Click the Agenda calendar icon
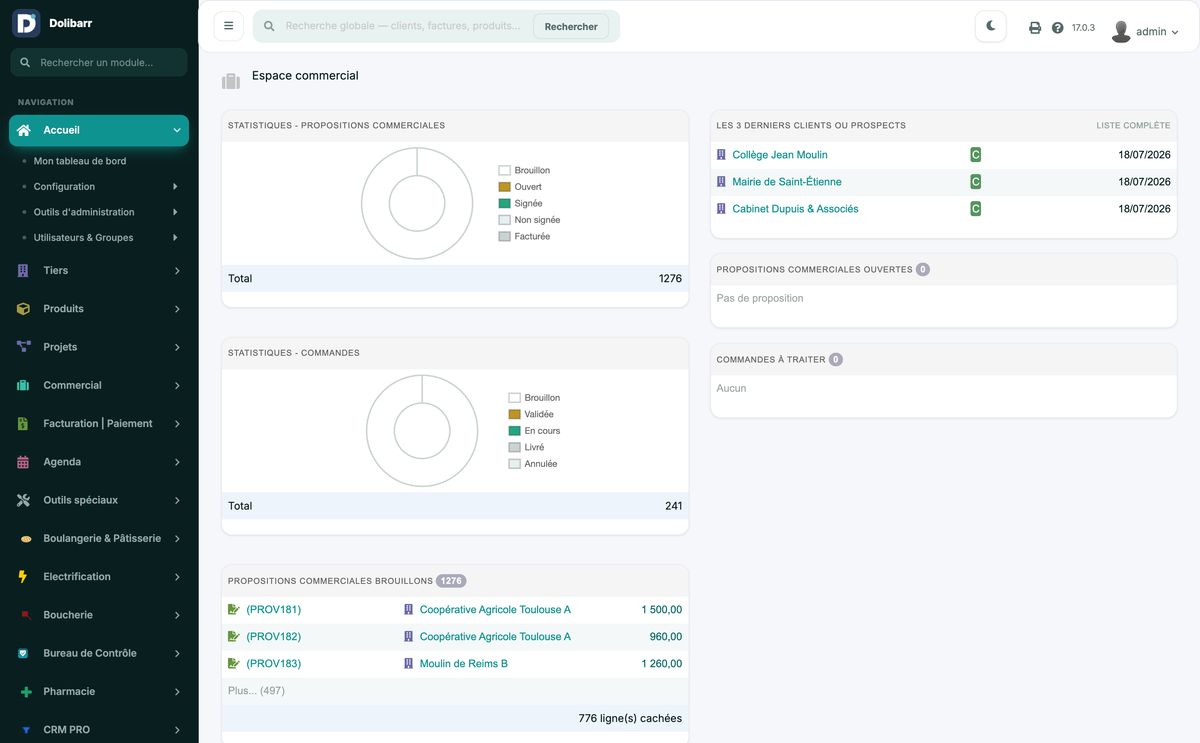 tap(23, 462)
